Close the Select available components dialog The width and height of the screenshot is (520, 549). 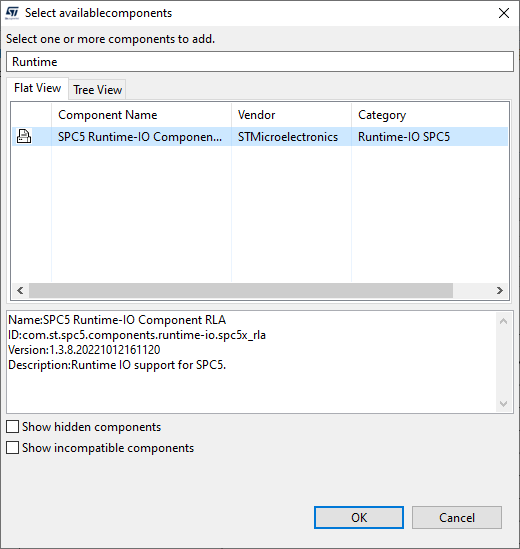(504, 13)
